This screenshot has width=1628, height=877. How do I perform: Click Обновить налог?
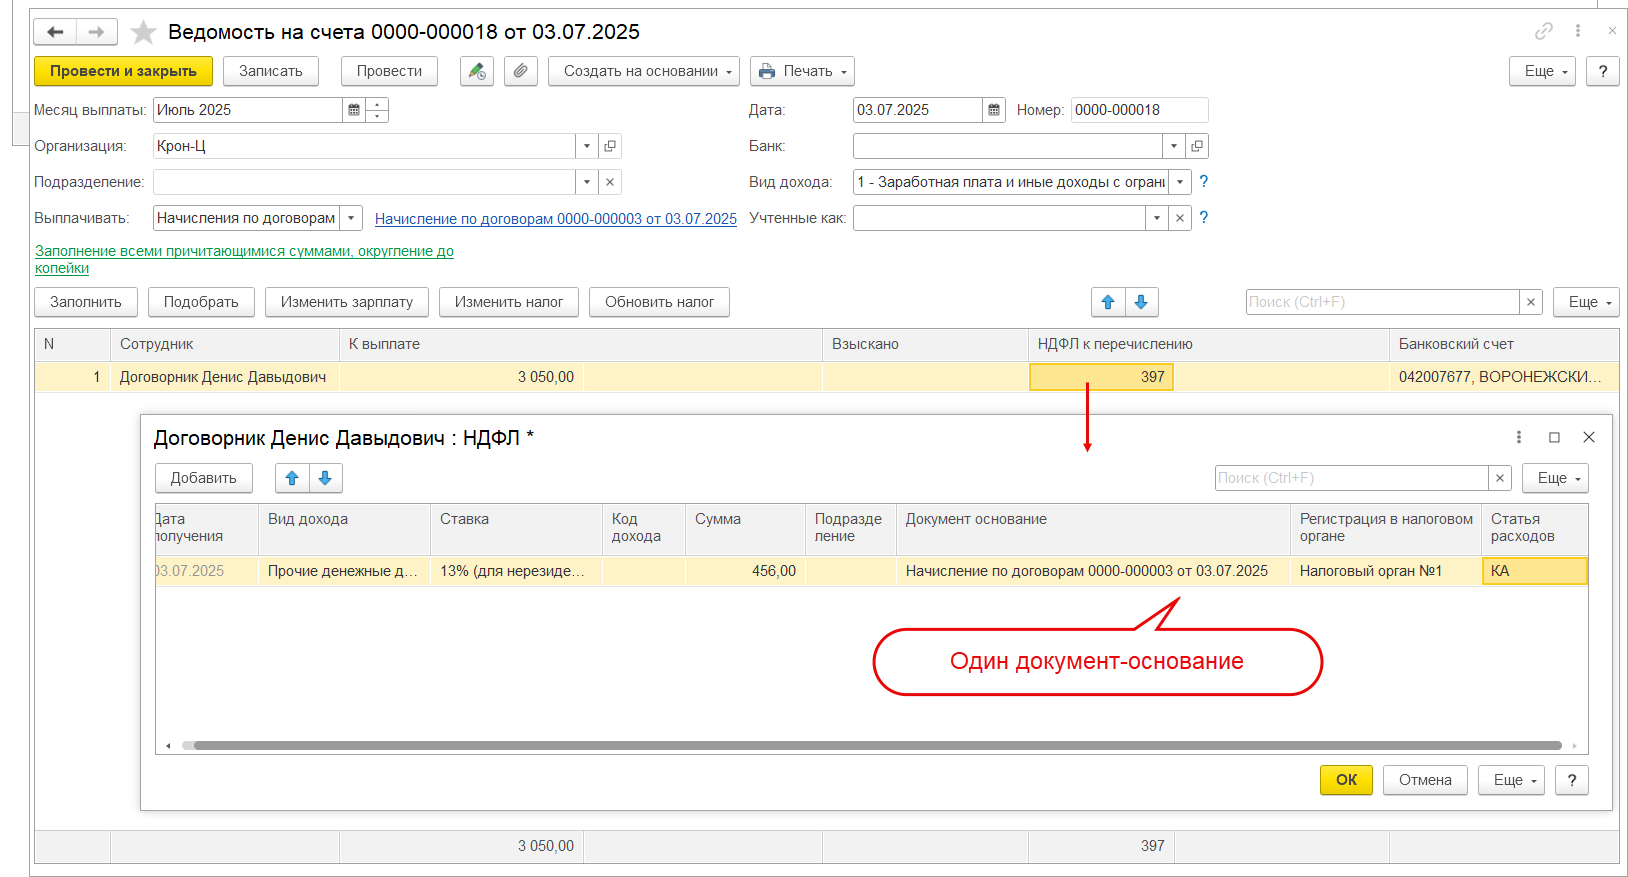pyautogui.click(x=659, y=302)
